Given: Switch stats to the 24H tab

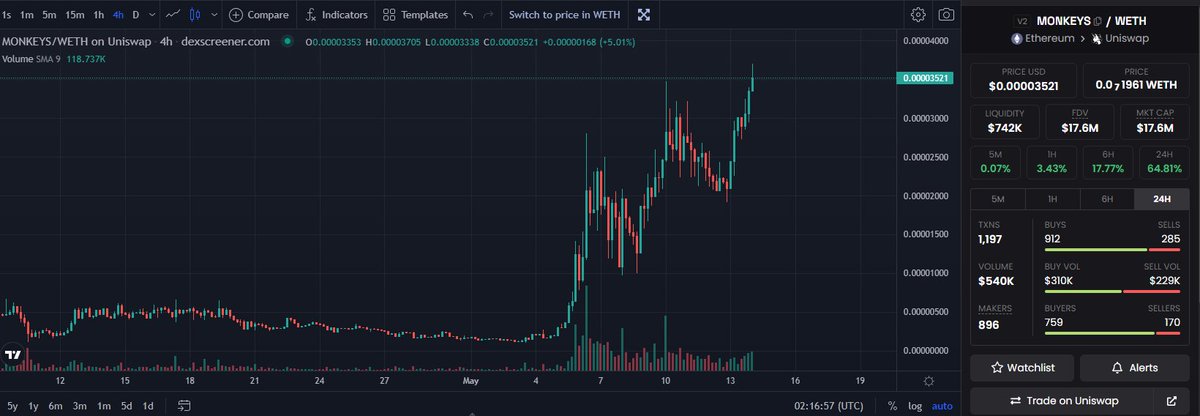Looking at the screenshot, I should click(x=1162, y=199).
